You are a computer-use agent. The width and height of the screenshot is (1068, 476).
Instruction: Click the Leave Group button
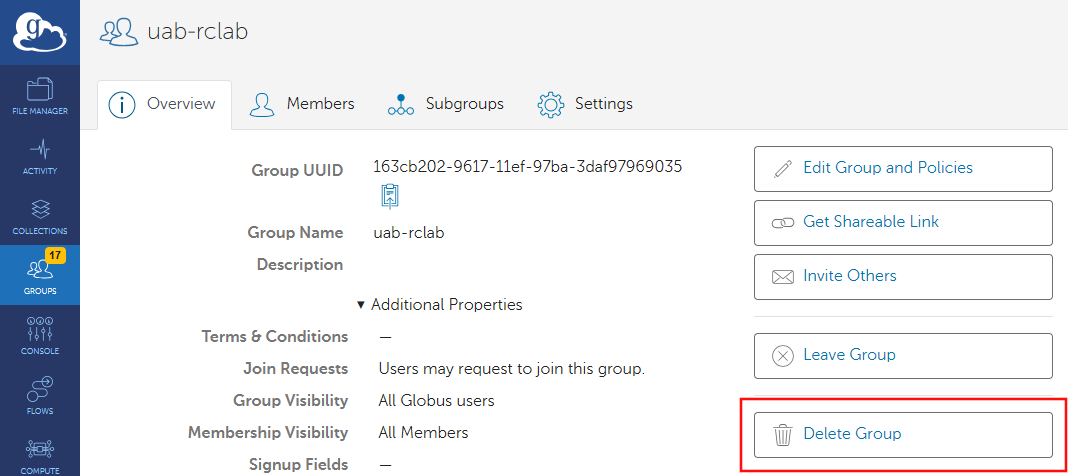coord(902,355)
